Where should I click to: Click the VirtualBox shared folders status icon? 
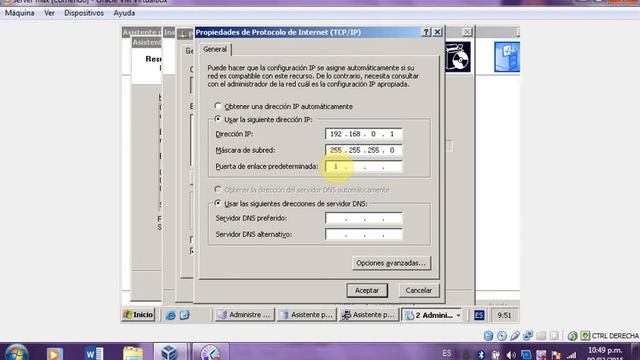pos(541,336)
